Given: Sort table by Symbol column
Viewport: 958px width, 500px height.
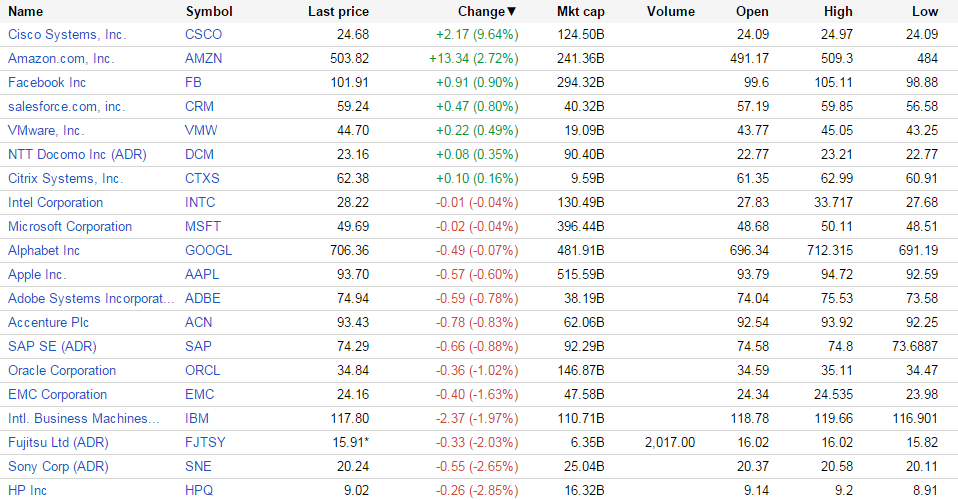Looking at the screenshot, I should pos(209,12).
